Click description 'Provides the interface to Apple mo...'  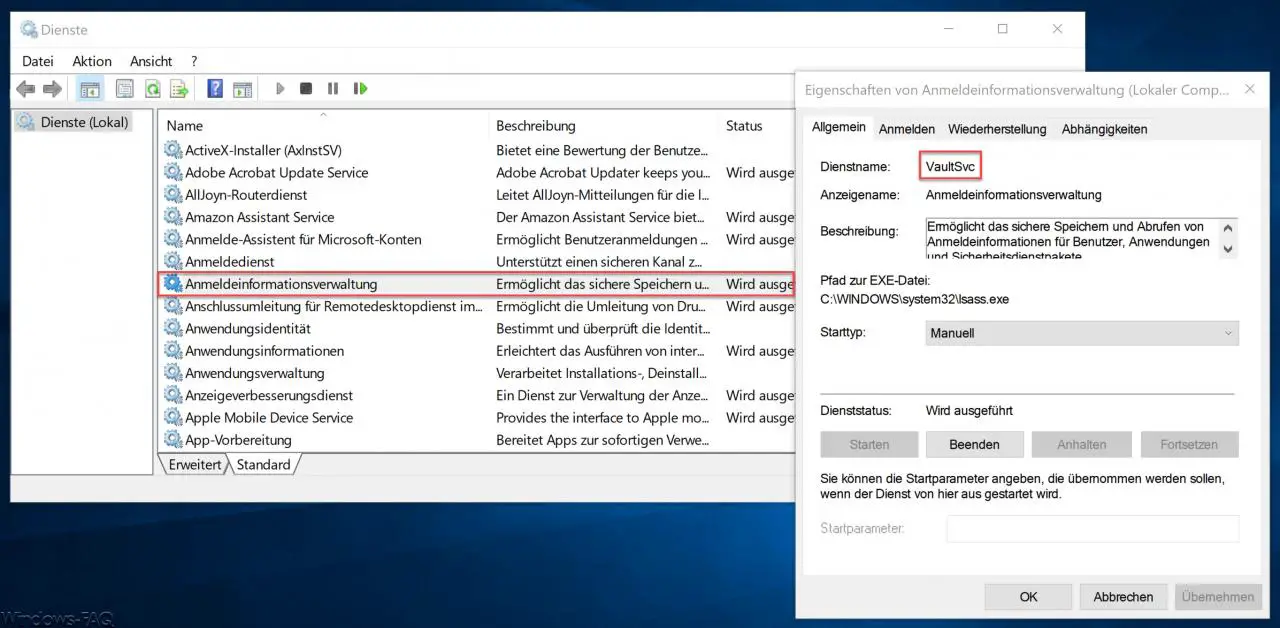click(x=603, y=418)
